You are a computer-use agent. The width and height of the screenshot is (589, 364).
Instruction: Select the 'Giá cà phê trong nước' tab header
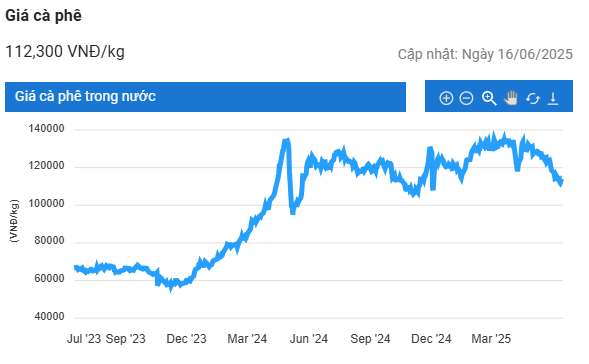pyautogui.click(x=205, y=97)
